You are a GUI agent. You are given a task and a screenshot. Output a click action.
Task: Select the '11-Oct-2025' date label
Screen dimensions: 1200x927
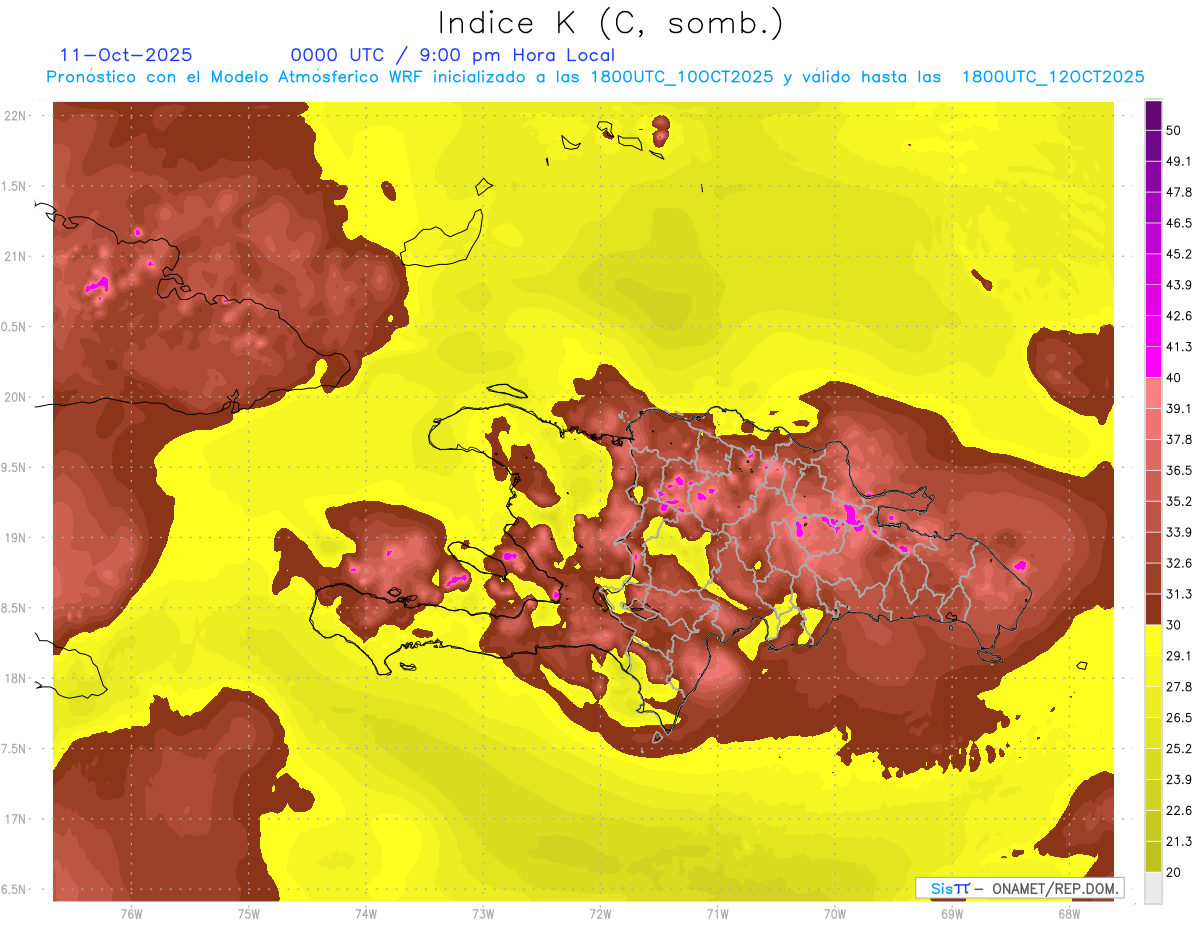click(126, 55)
